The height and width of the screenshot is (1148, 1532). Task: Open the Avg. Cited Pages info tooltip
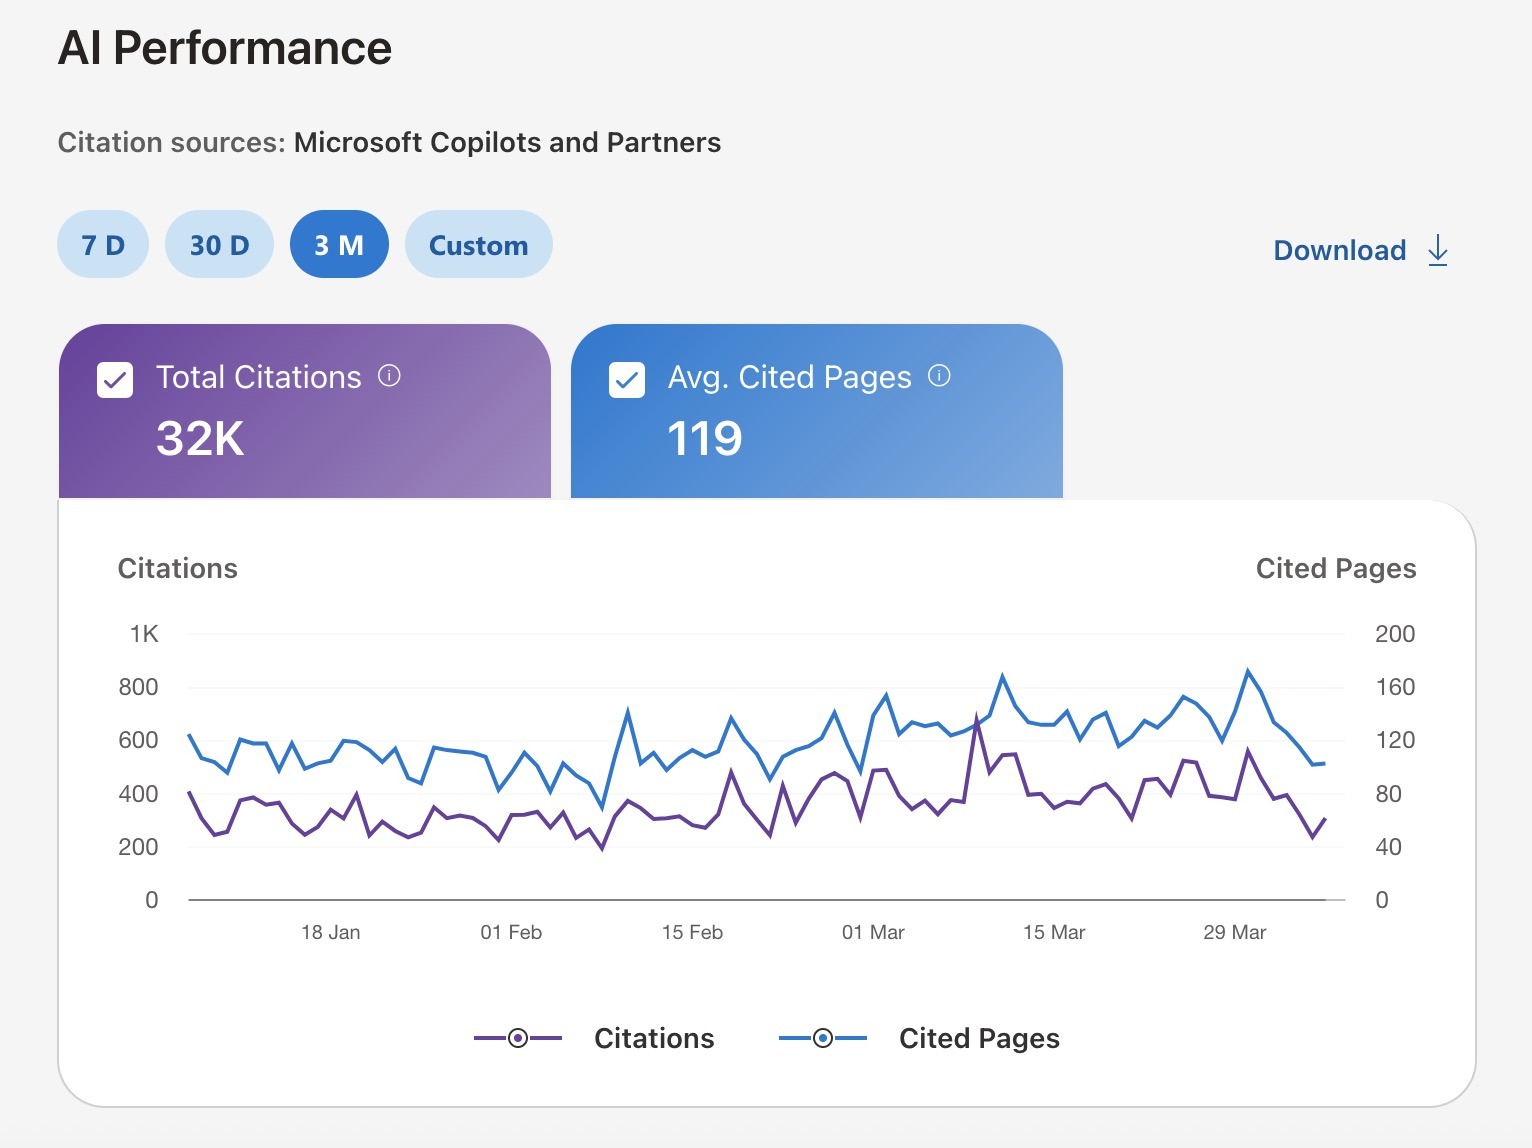938,377
